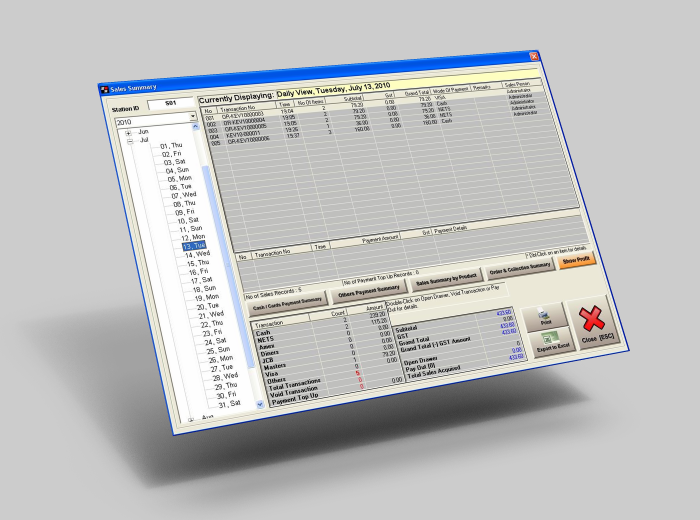Select 01, Thu in the date tree
This screenshot has height=520, width=700.
tap(171, 146)
